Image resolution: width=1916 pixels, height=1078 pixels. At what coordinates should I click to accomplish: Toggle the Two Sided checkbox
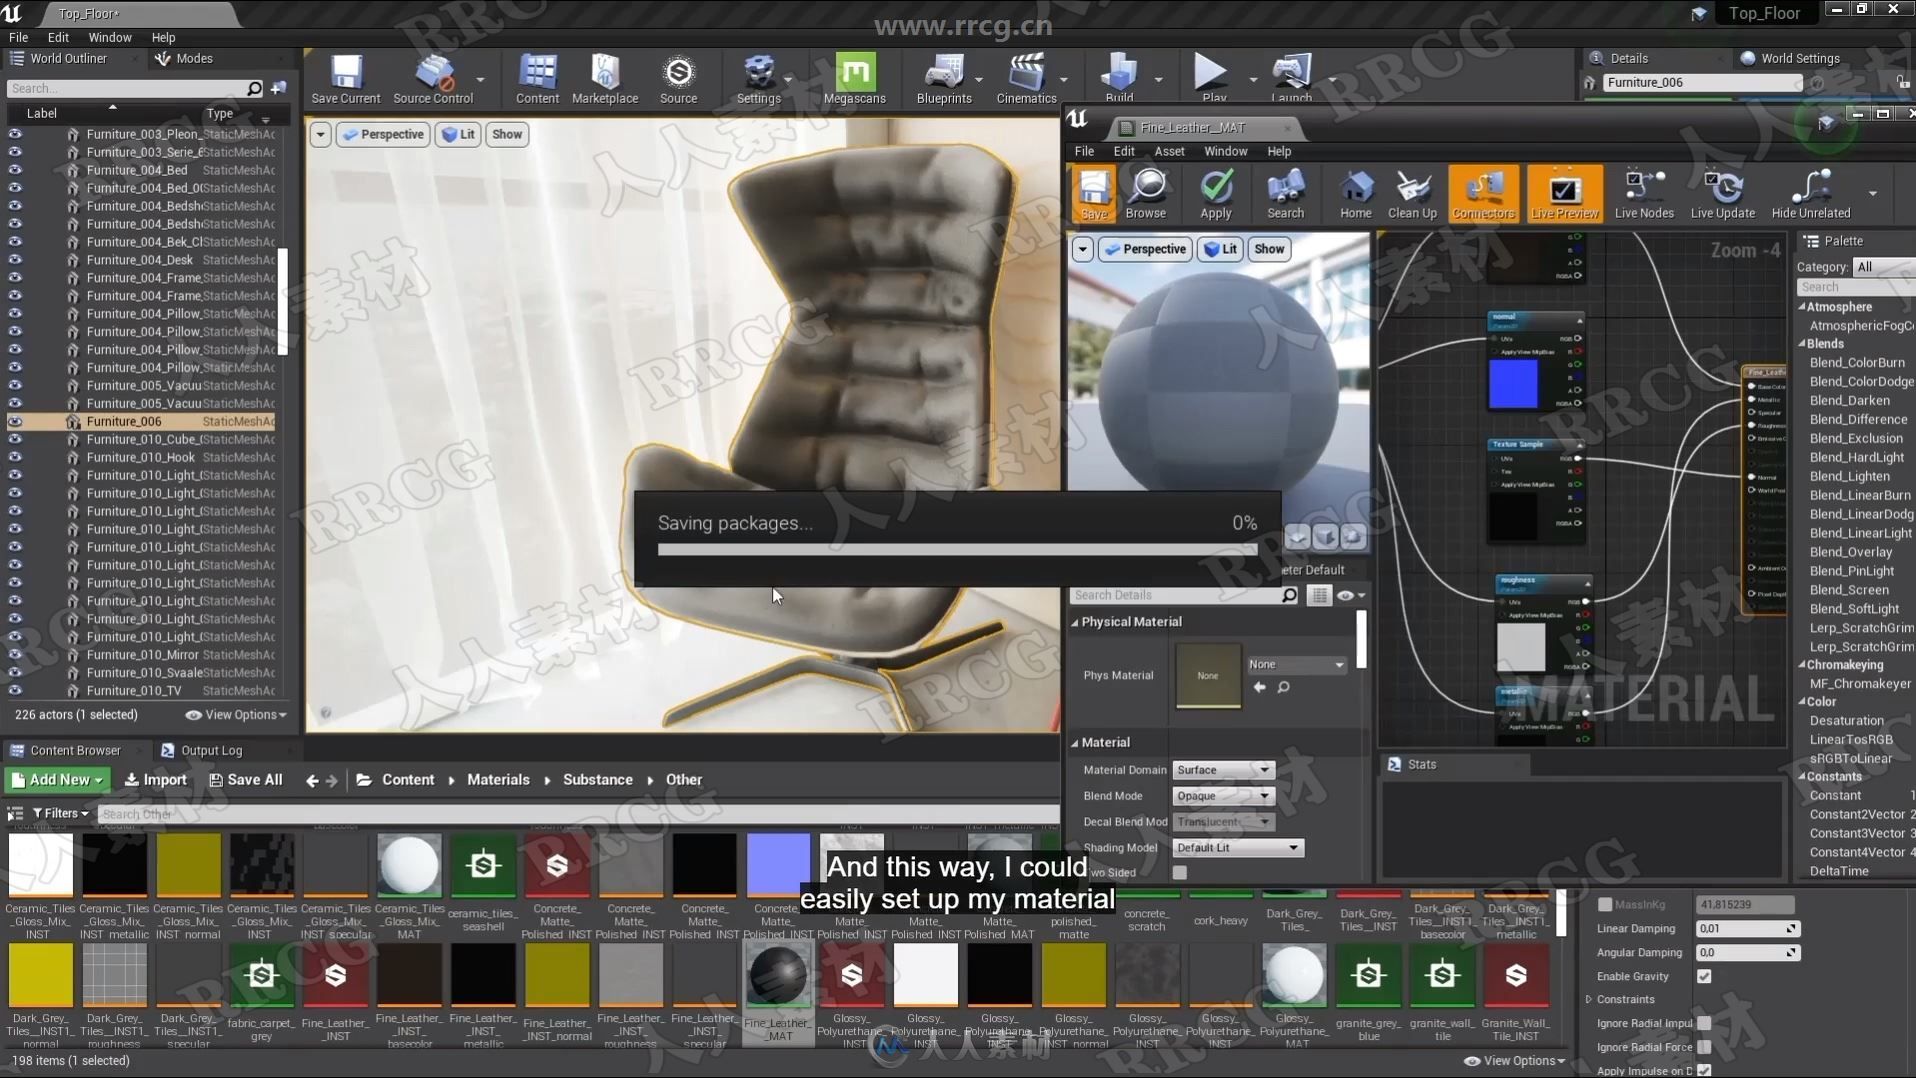pyautogui.click(x=1180, y=873)
